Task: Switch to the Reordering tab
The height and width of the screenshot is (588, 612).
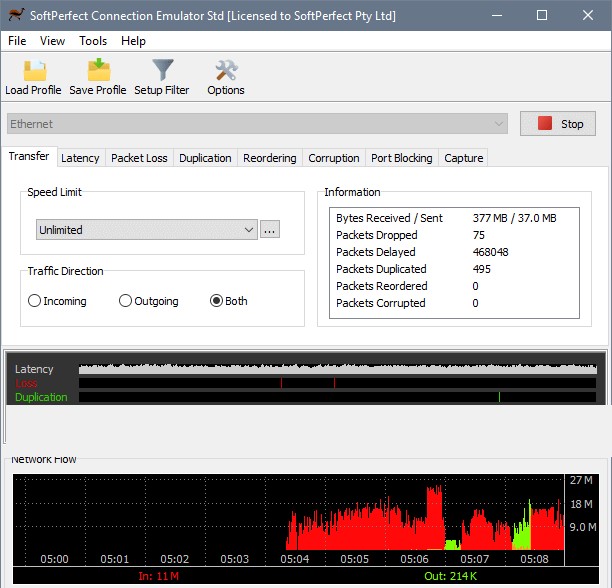Action: (270, 158)
